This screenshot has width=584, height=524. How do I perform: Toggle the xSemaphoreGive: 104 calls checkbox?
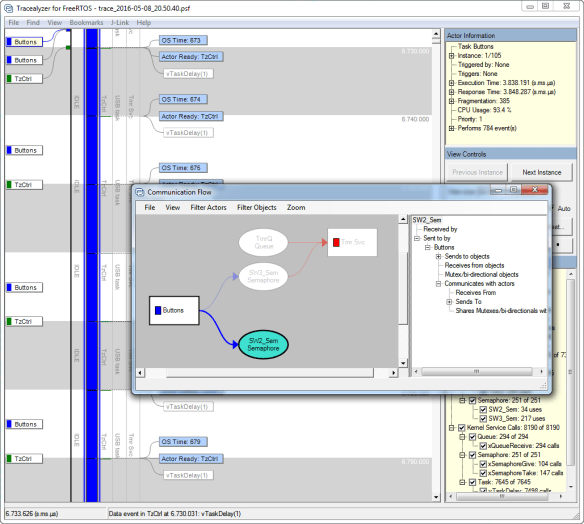tap(483, 464)
